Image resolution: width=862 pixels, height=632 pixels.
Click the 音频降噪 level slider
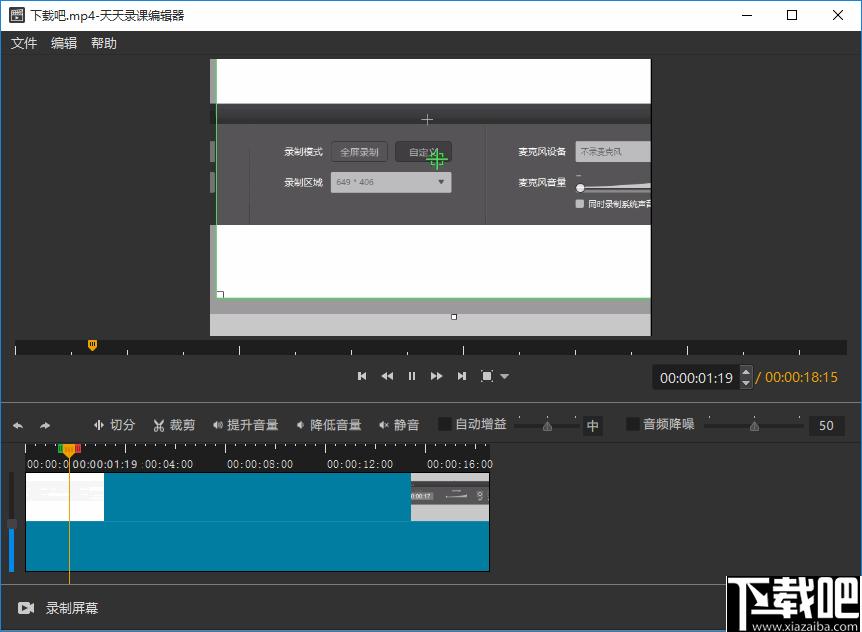[x=754, y=425]
